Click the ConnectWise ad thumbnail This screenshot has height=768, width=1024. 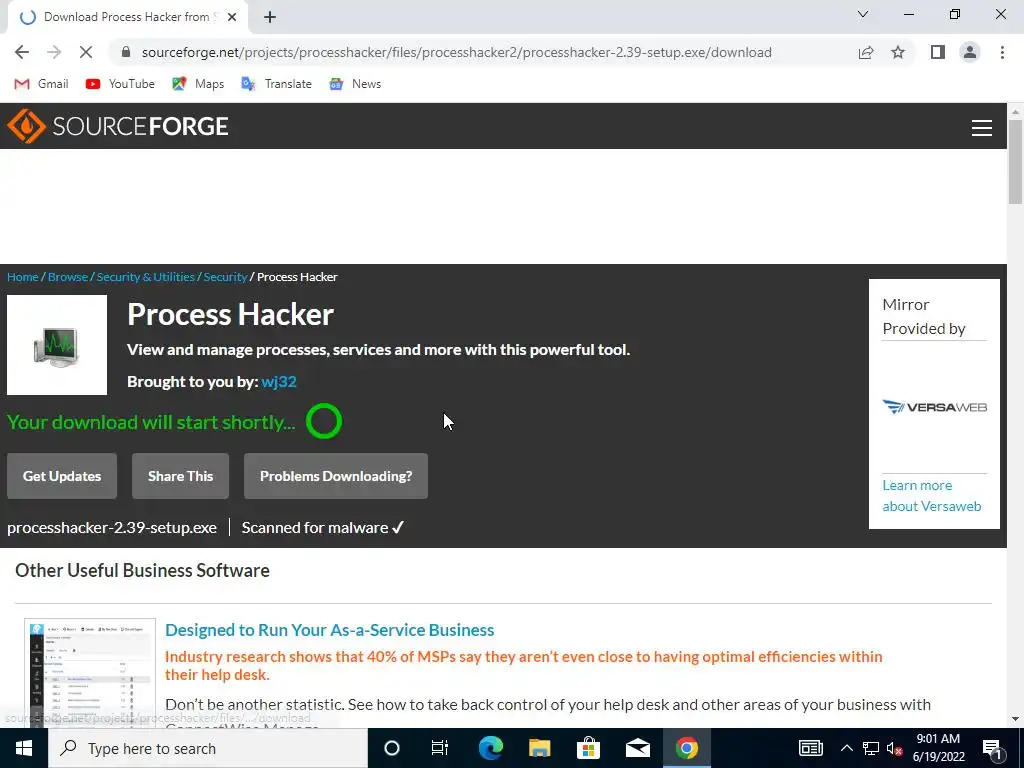point(90,673)
